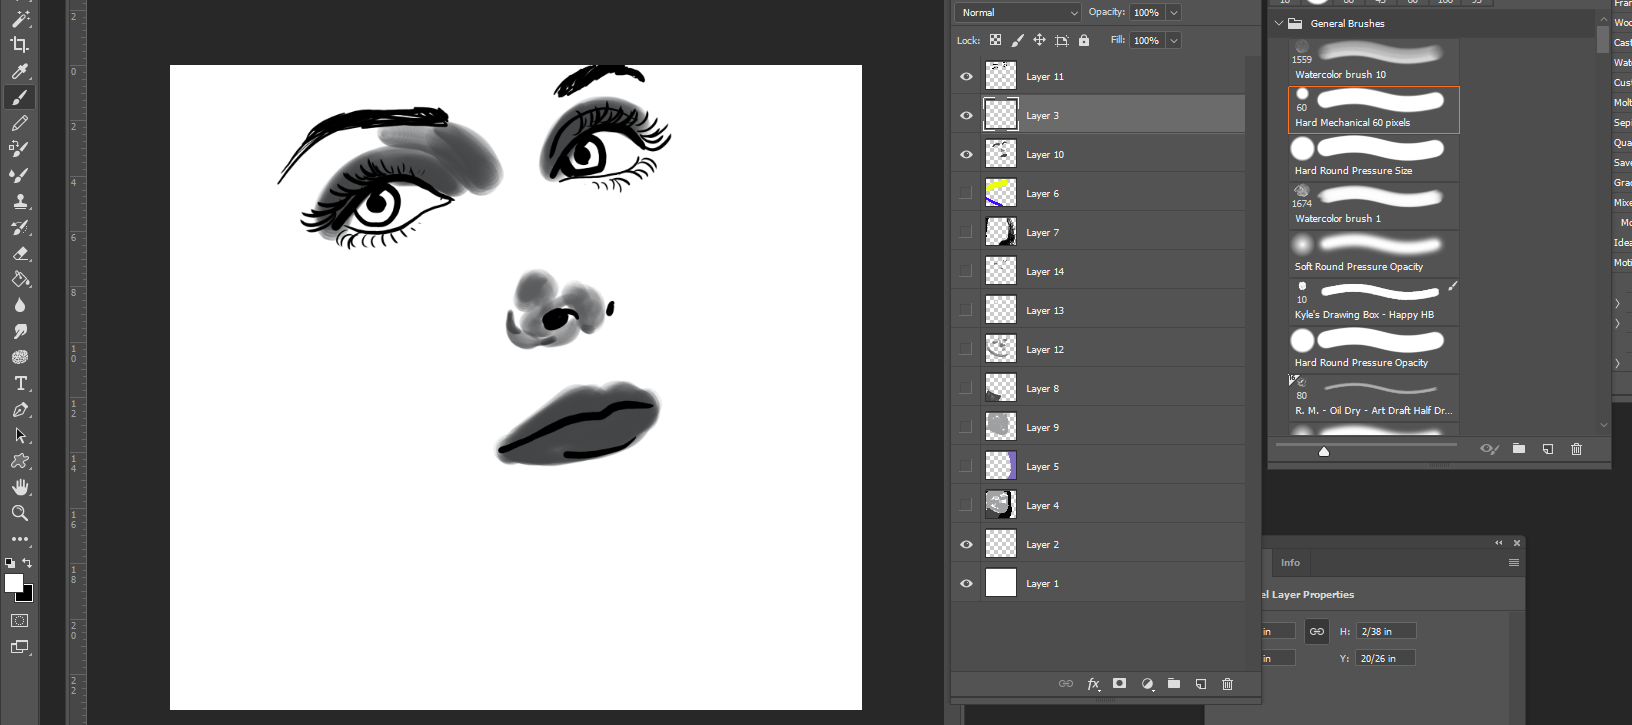The height and width of the screenshot is (725, 1632).
Task: Open the layer Opacity dropdown arrow
Action: click(1174, 13)
